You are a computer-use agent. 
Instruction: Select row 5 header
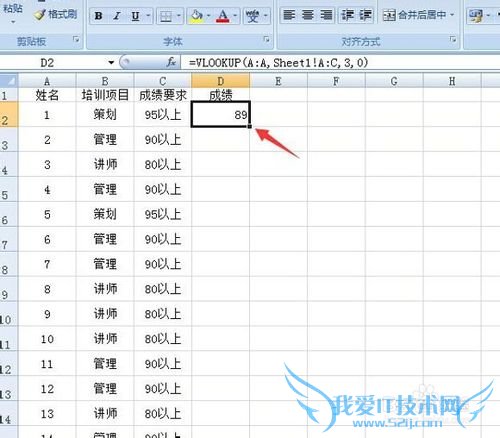point(9,189)
